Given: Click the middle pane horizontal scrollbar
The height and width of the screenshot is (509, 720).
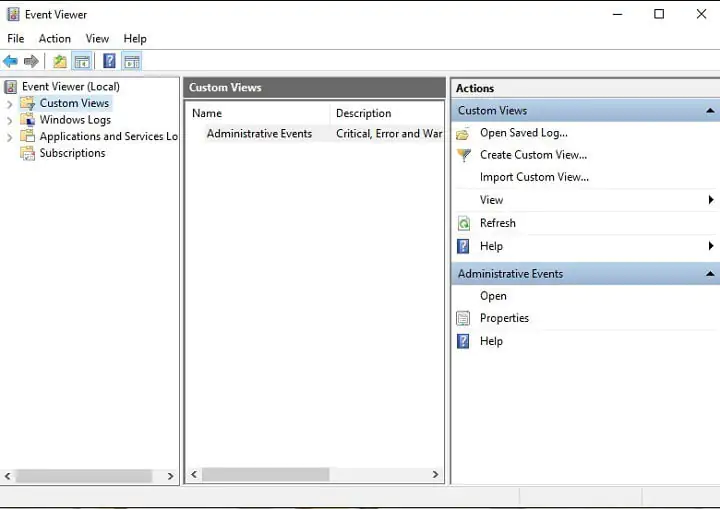Looking at the screenshot, I should tap(265, 475).
